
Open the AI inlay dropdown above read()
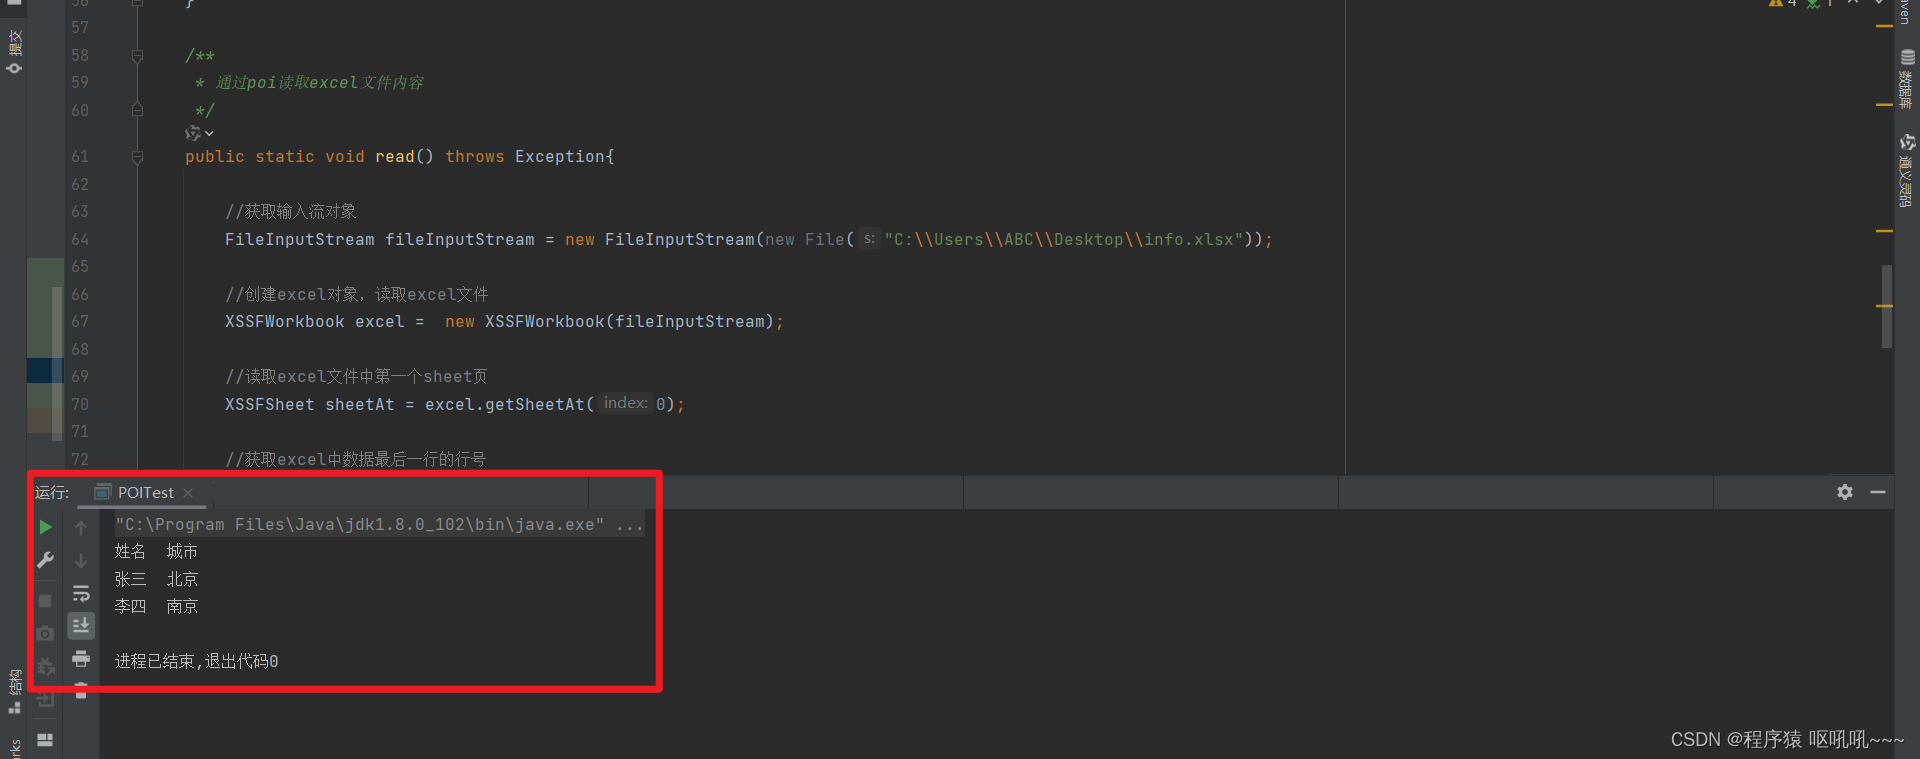click(199, 133)
